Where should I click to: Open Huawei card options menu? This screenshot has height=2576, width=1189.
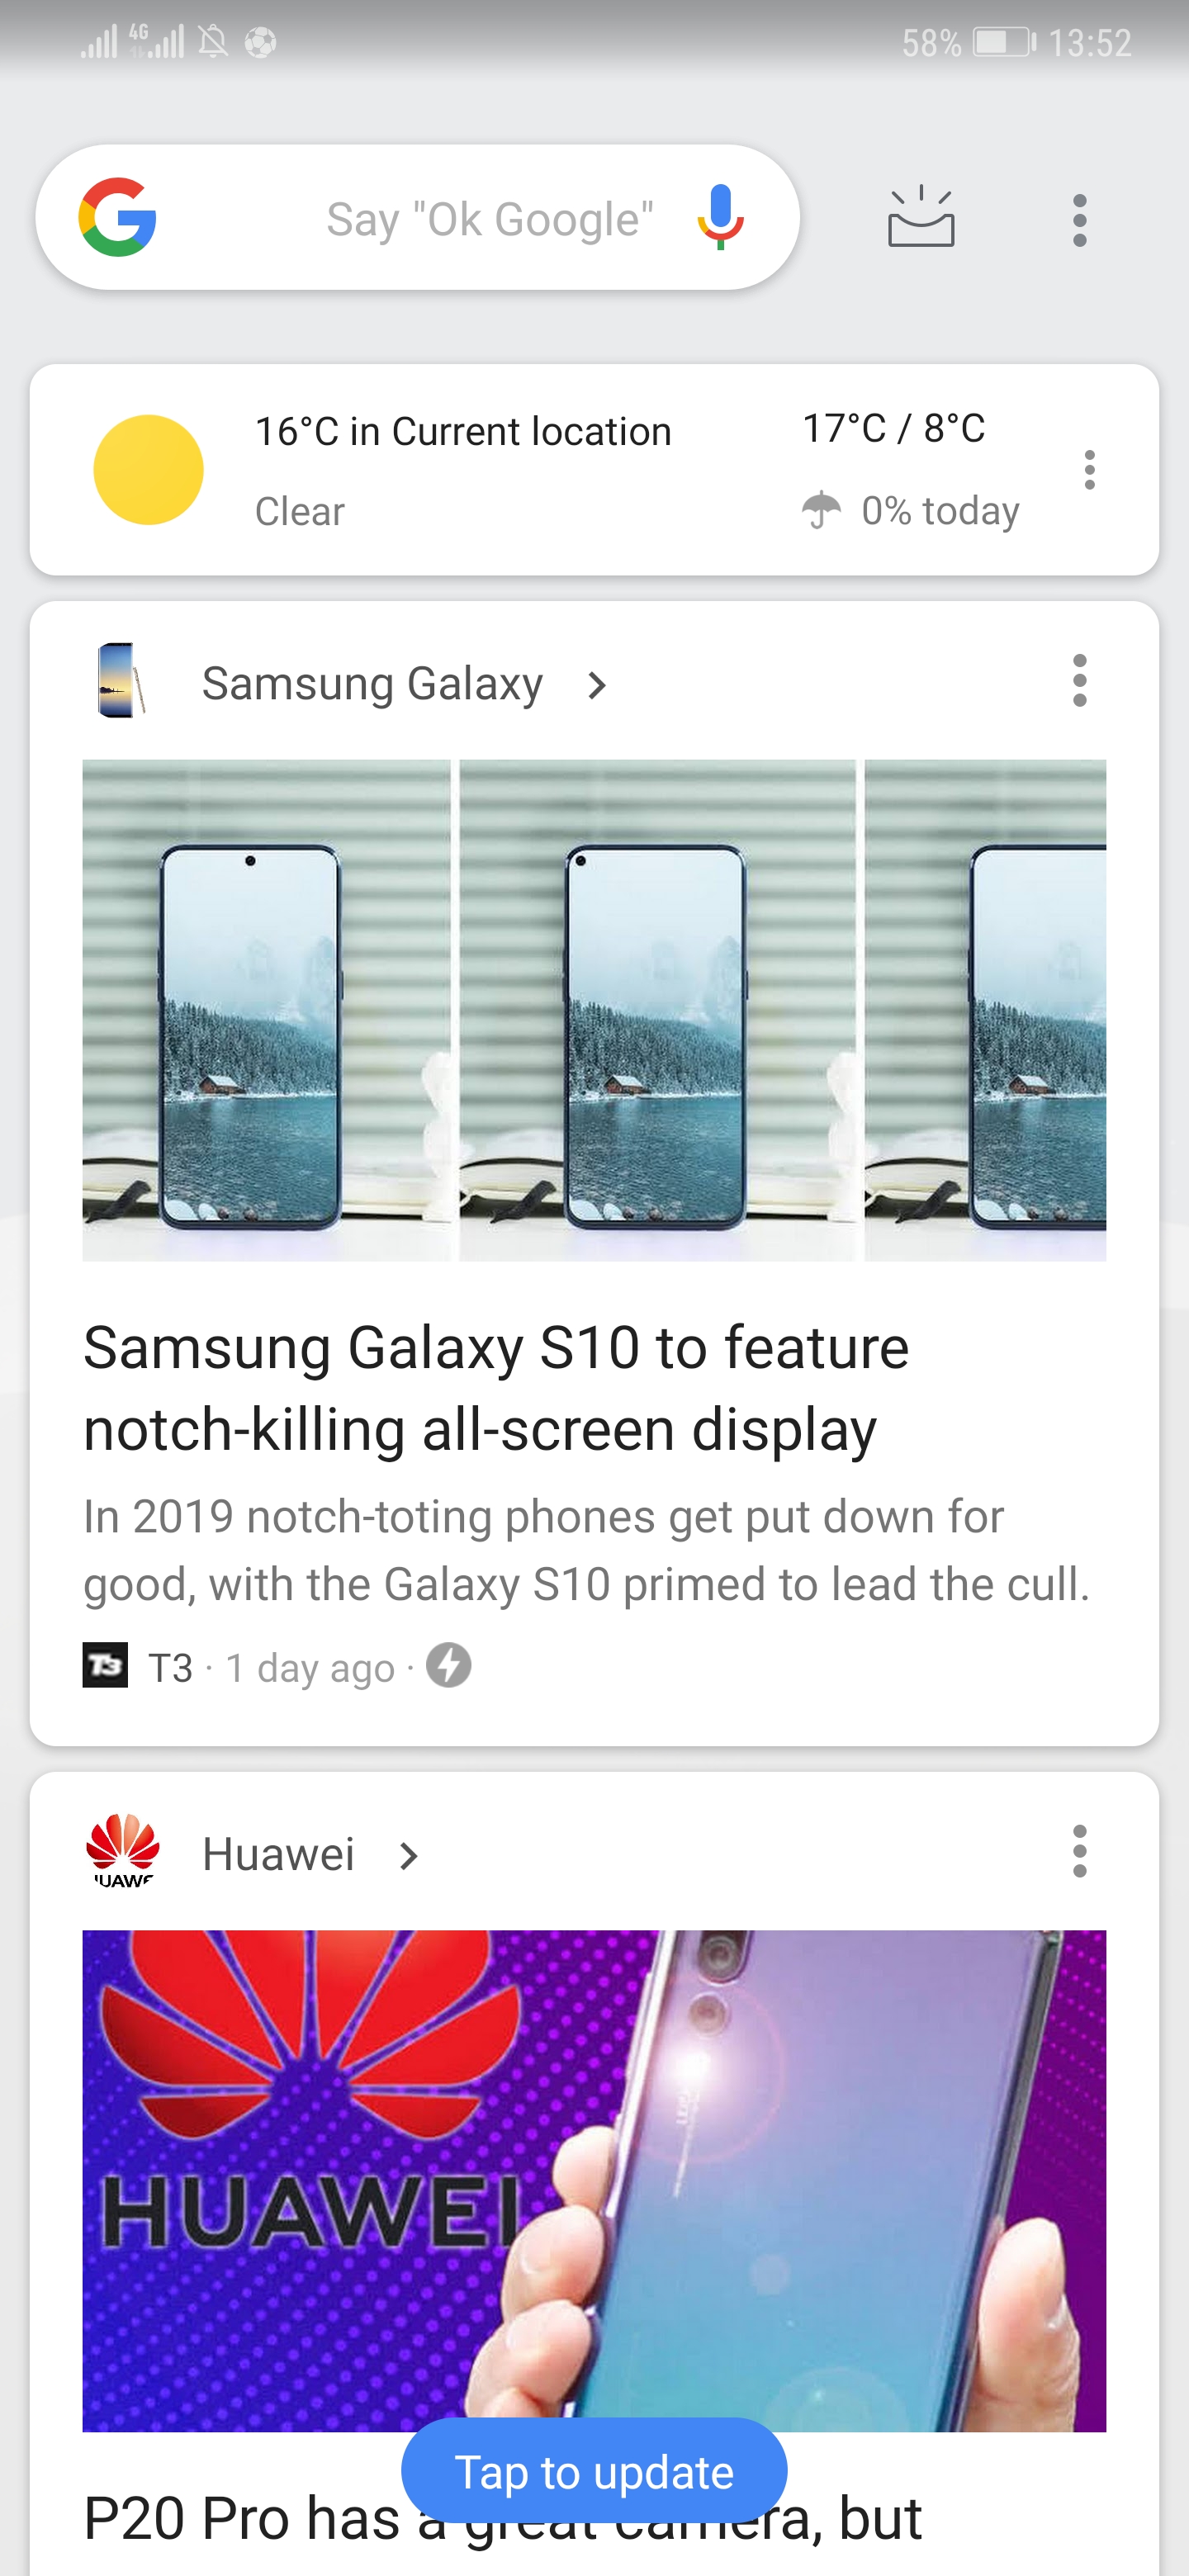click(1079, 1851)
